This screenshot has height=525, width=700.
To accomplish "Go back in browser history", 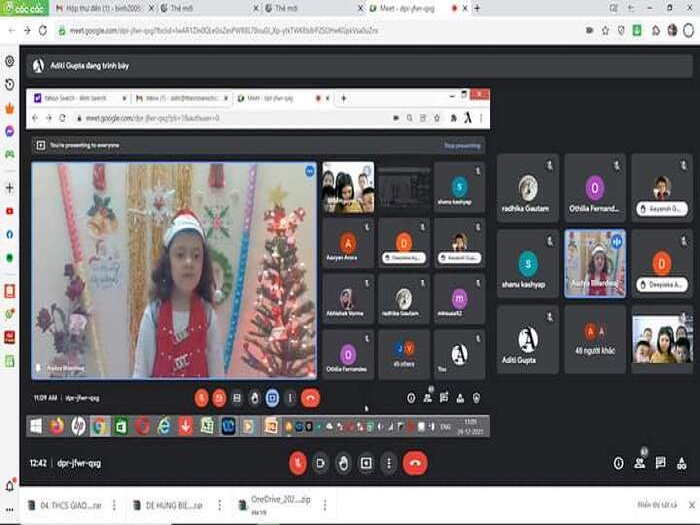I will point(11,30).
